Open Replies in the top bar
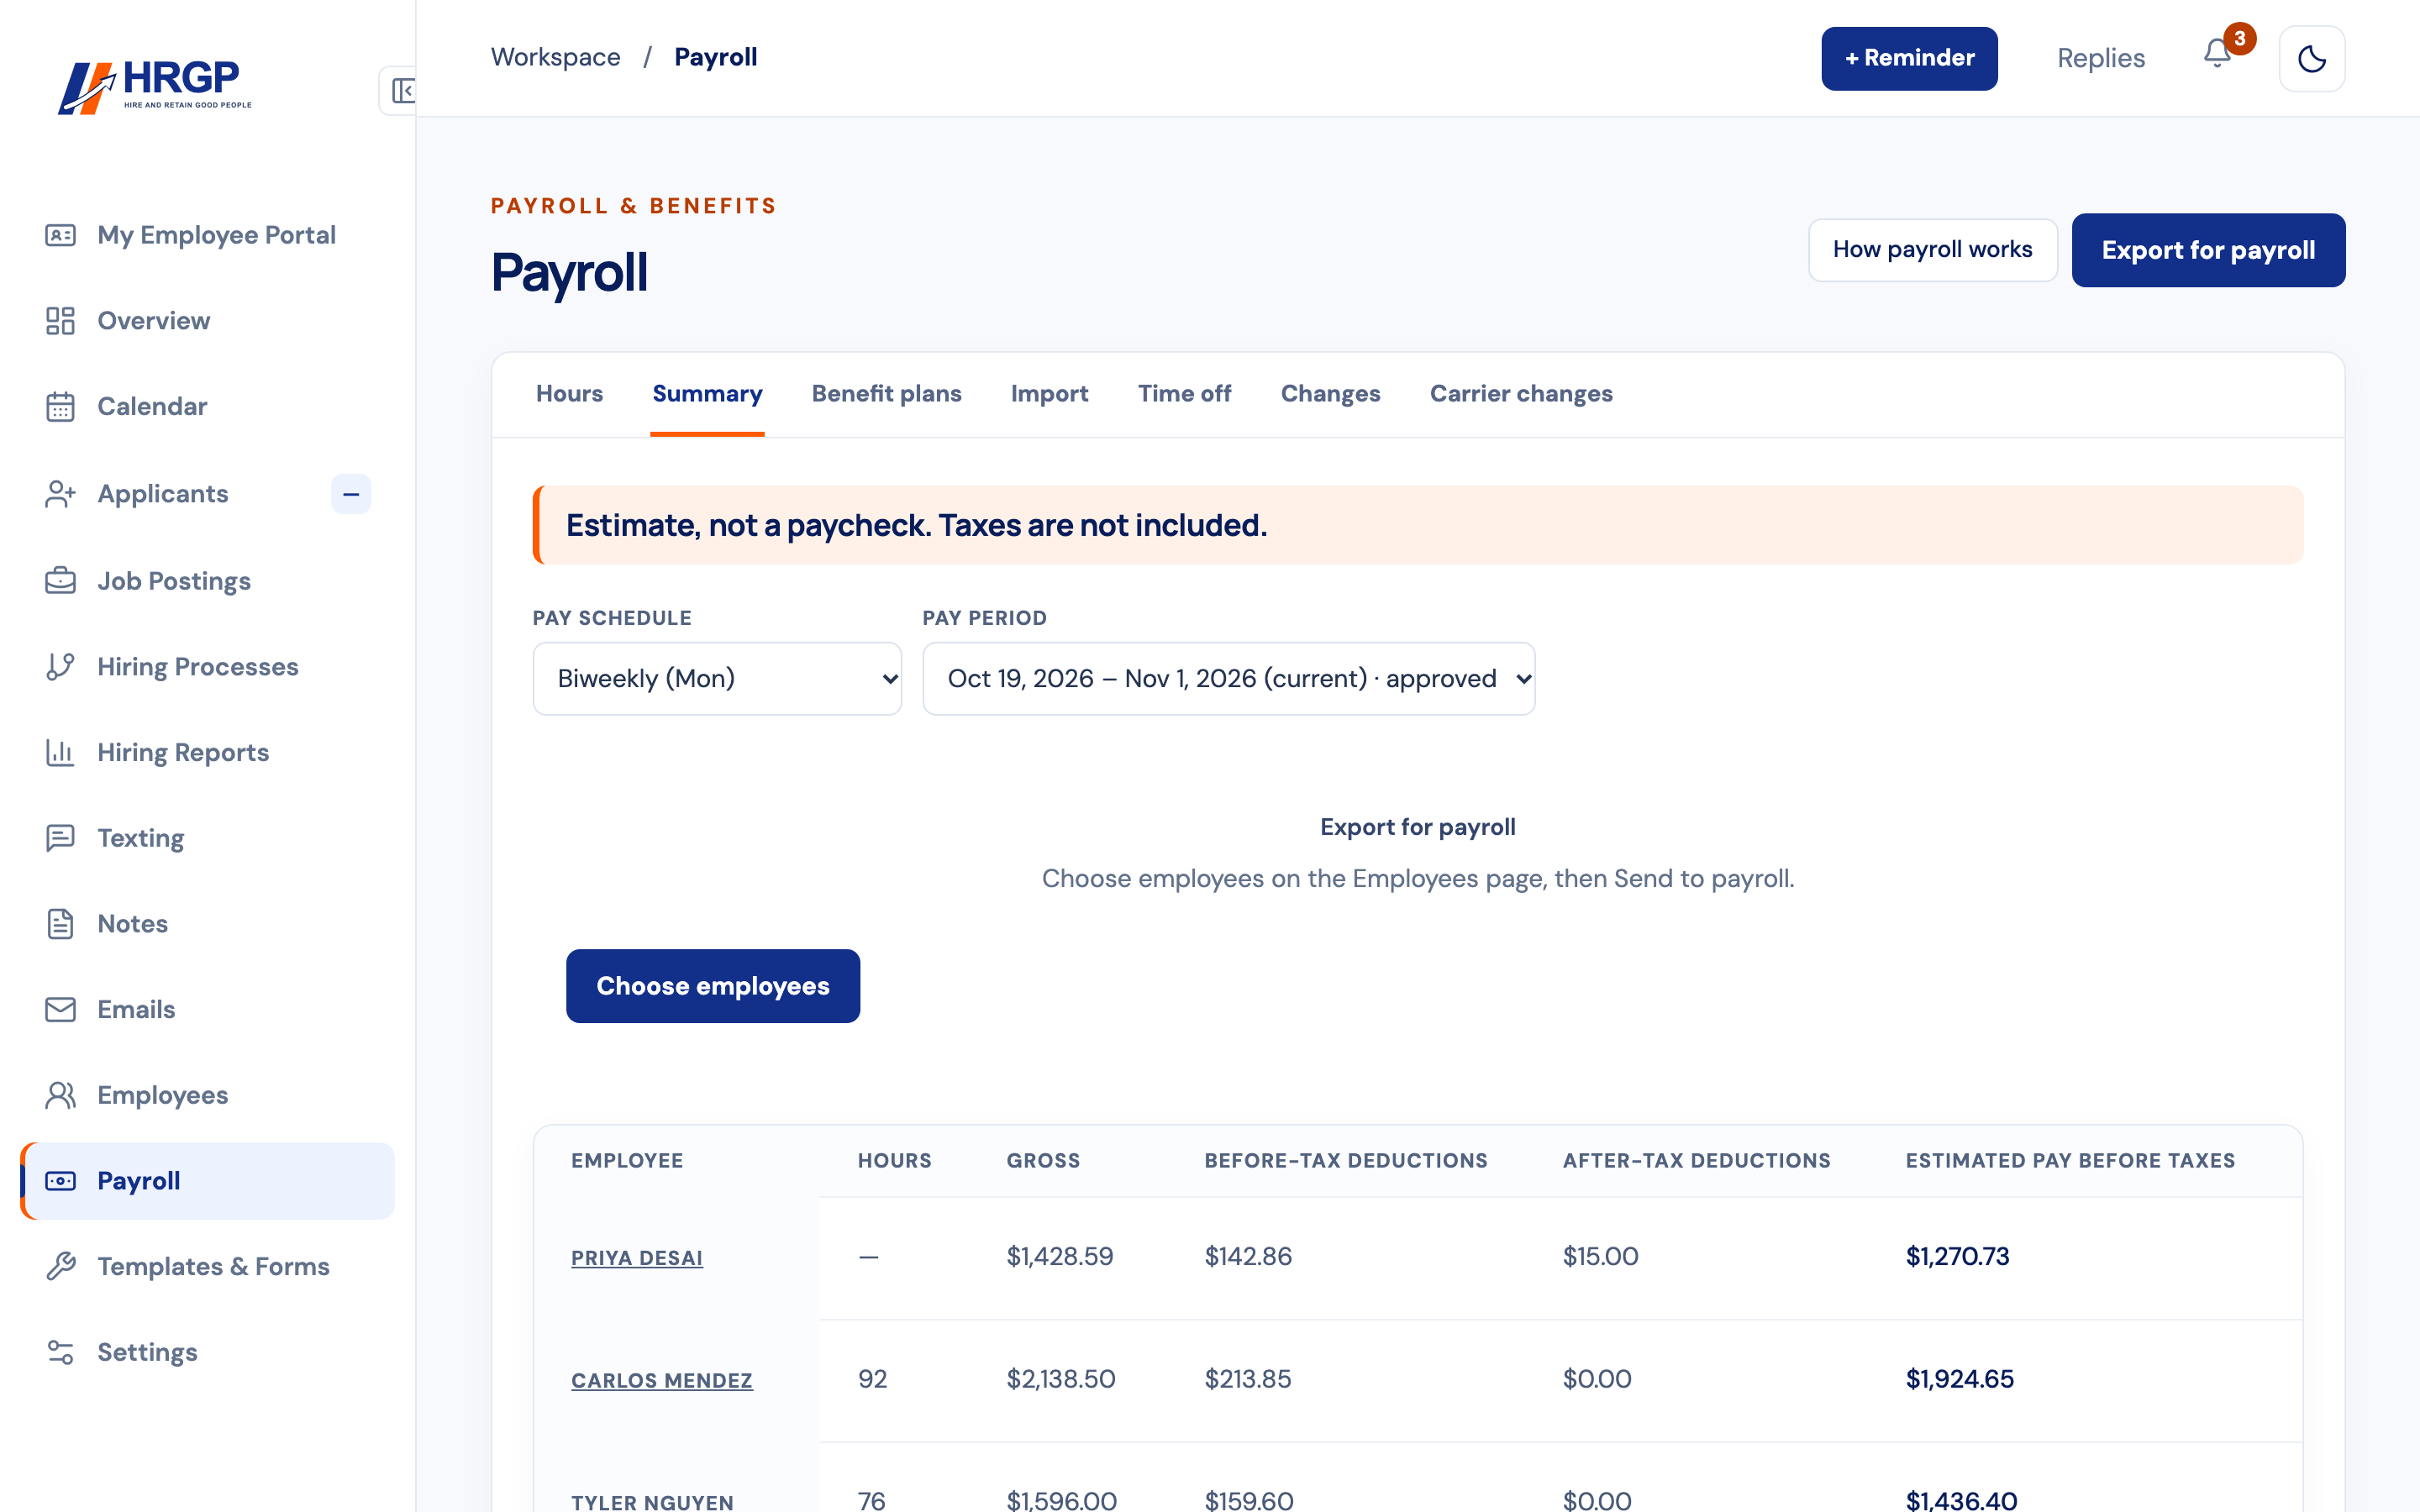This screenshot has height=1512, width=2420. (2100, 59)
